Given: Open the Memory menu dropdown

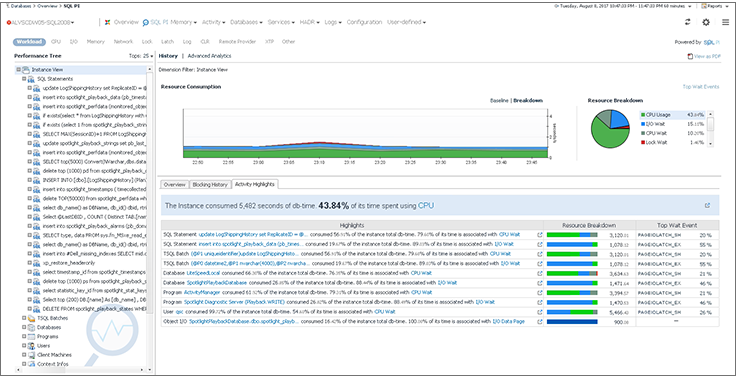Looking at the screenshot, I should (x=183, y=22).
